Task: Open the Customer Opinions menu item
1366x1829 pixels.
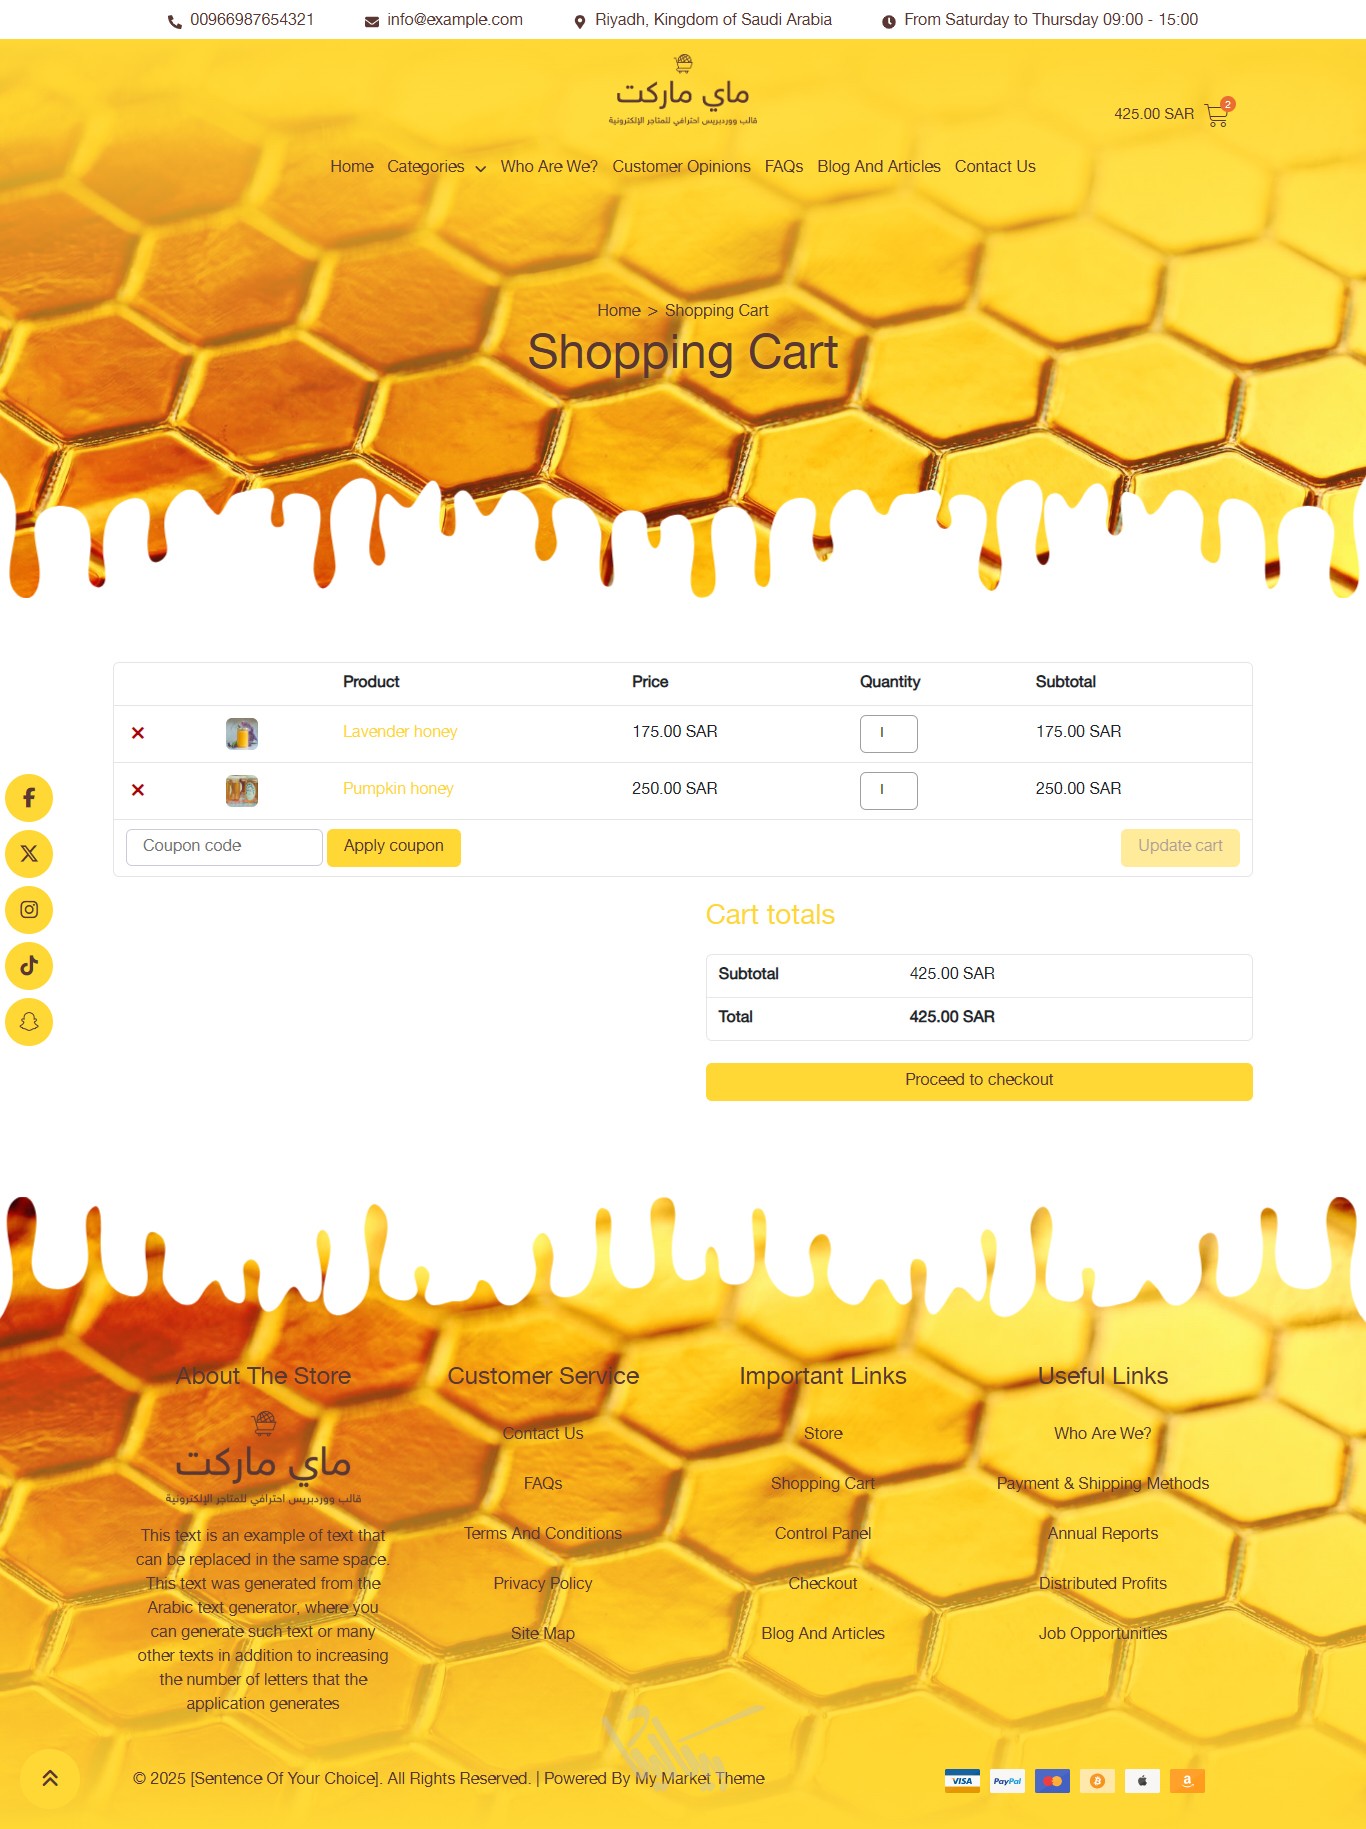Action: 681,167
